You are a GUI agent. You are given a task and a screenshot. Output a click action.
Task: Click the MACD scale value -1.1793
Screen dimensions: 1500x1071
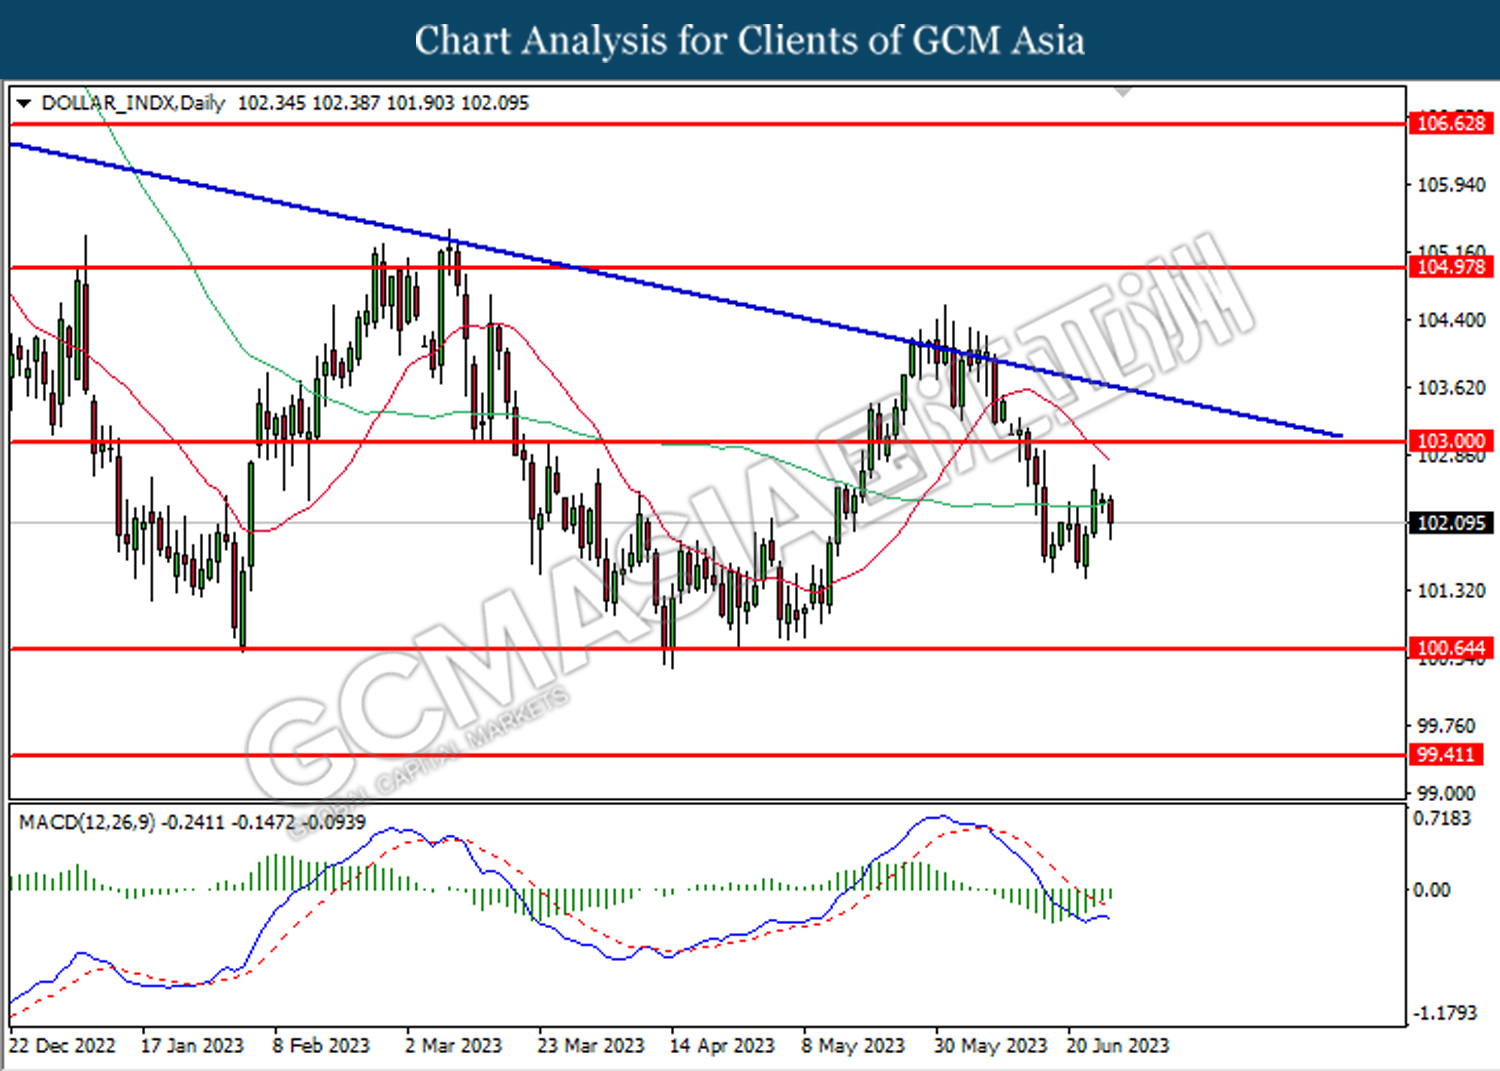[1445, 1013]
